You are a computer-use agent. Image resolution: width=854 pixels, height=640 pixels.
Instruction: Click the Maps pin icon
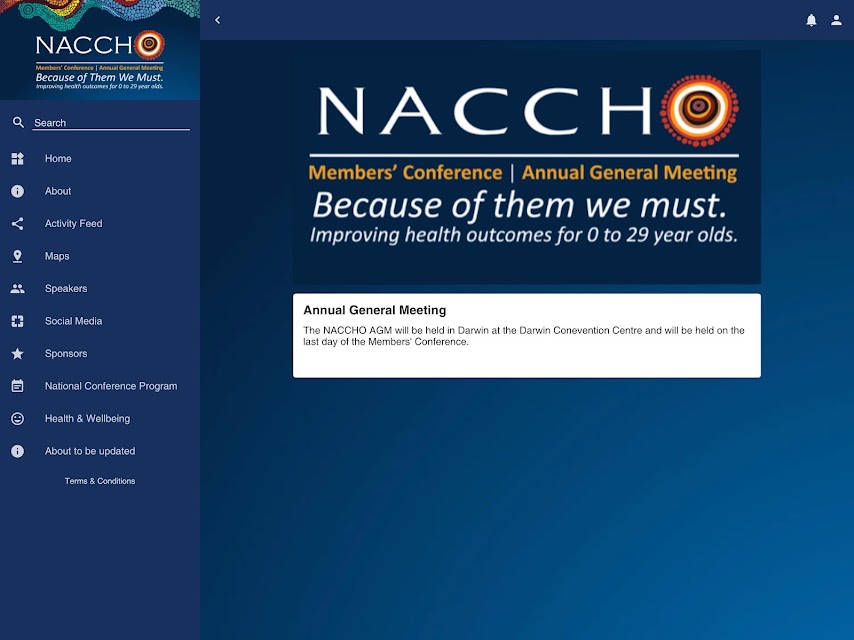coord(17,256)
